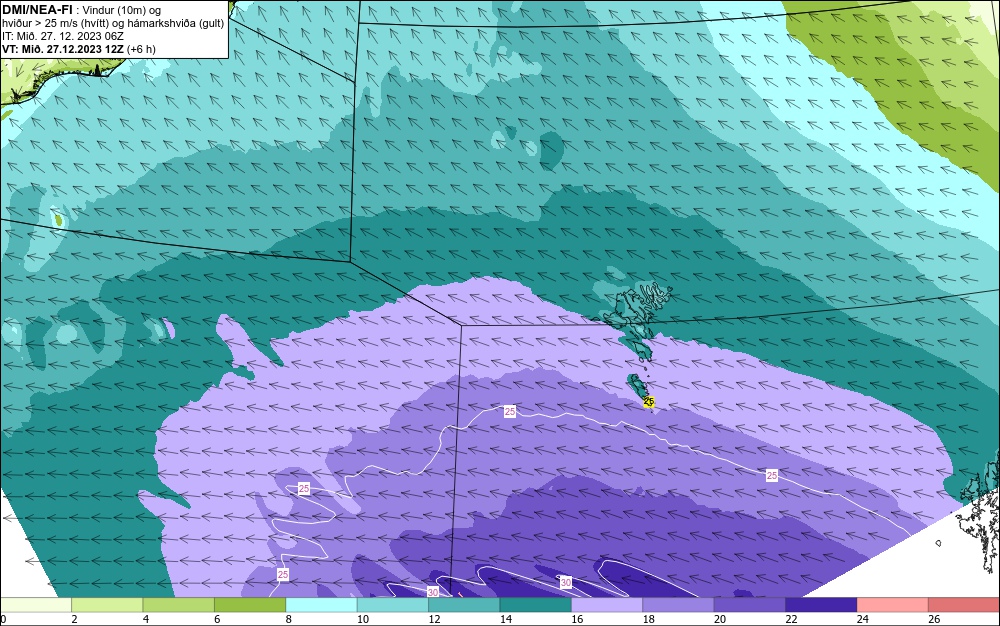The height and width of the screenshot is (626, 1000).
Task: Click the legend swatch between 0 and 2
Action: pos(36,605)
